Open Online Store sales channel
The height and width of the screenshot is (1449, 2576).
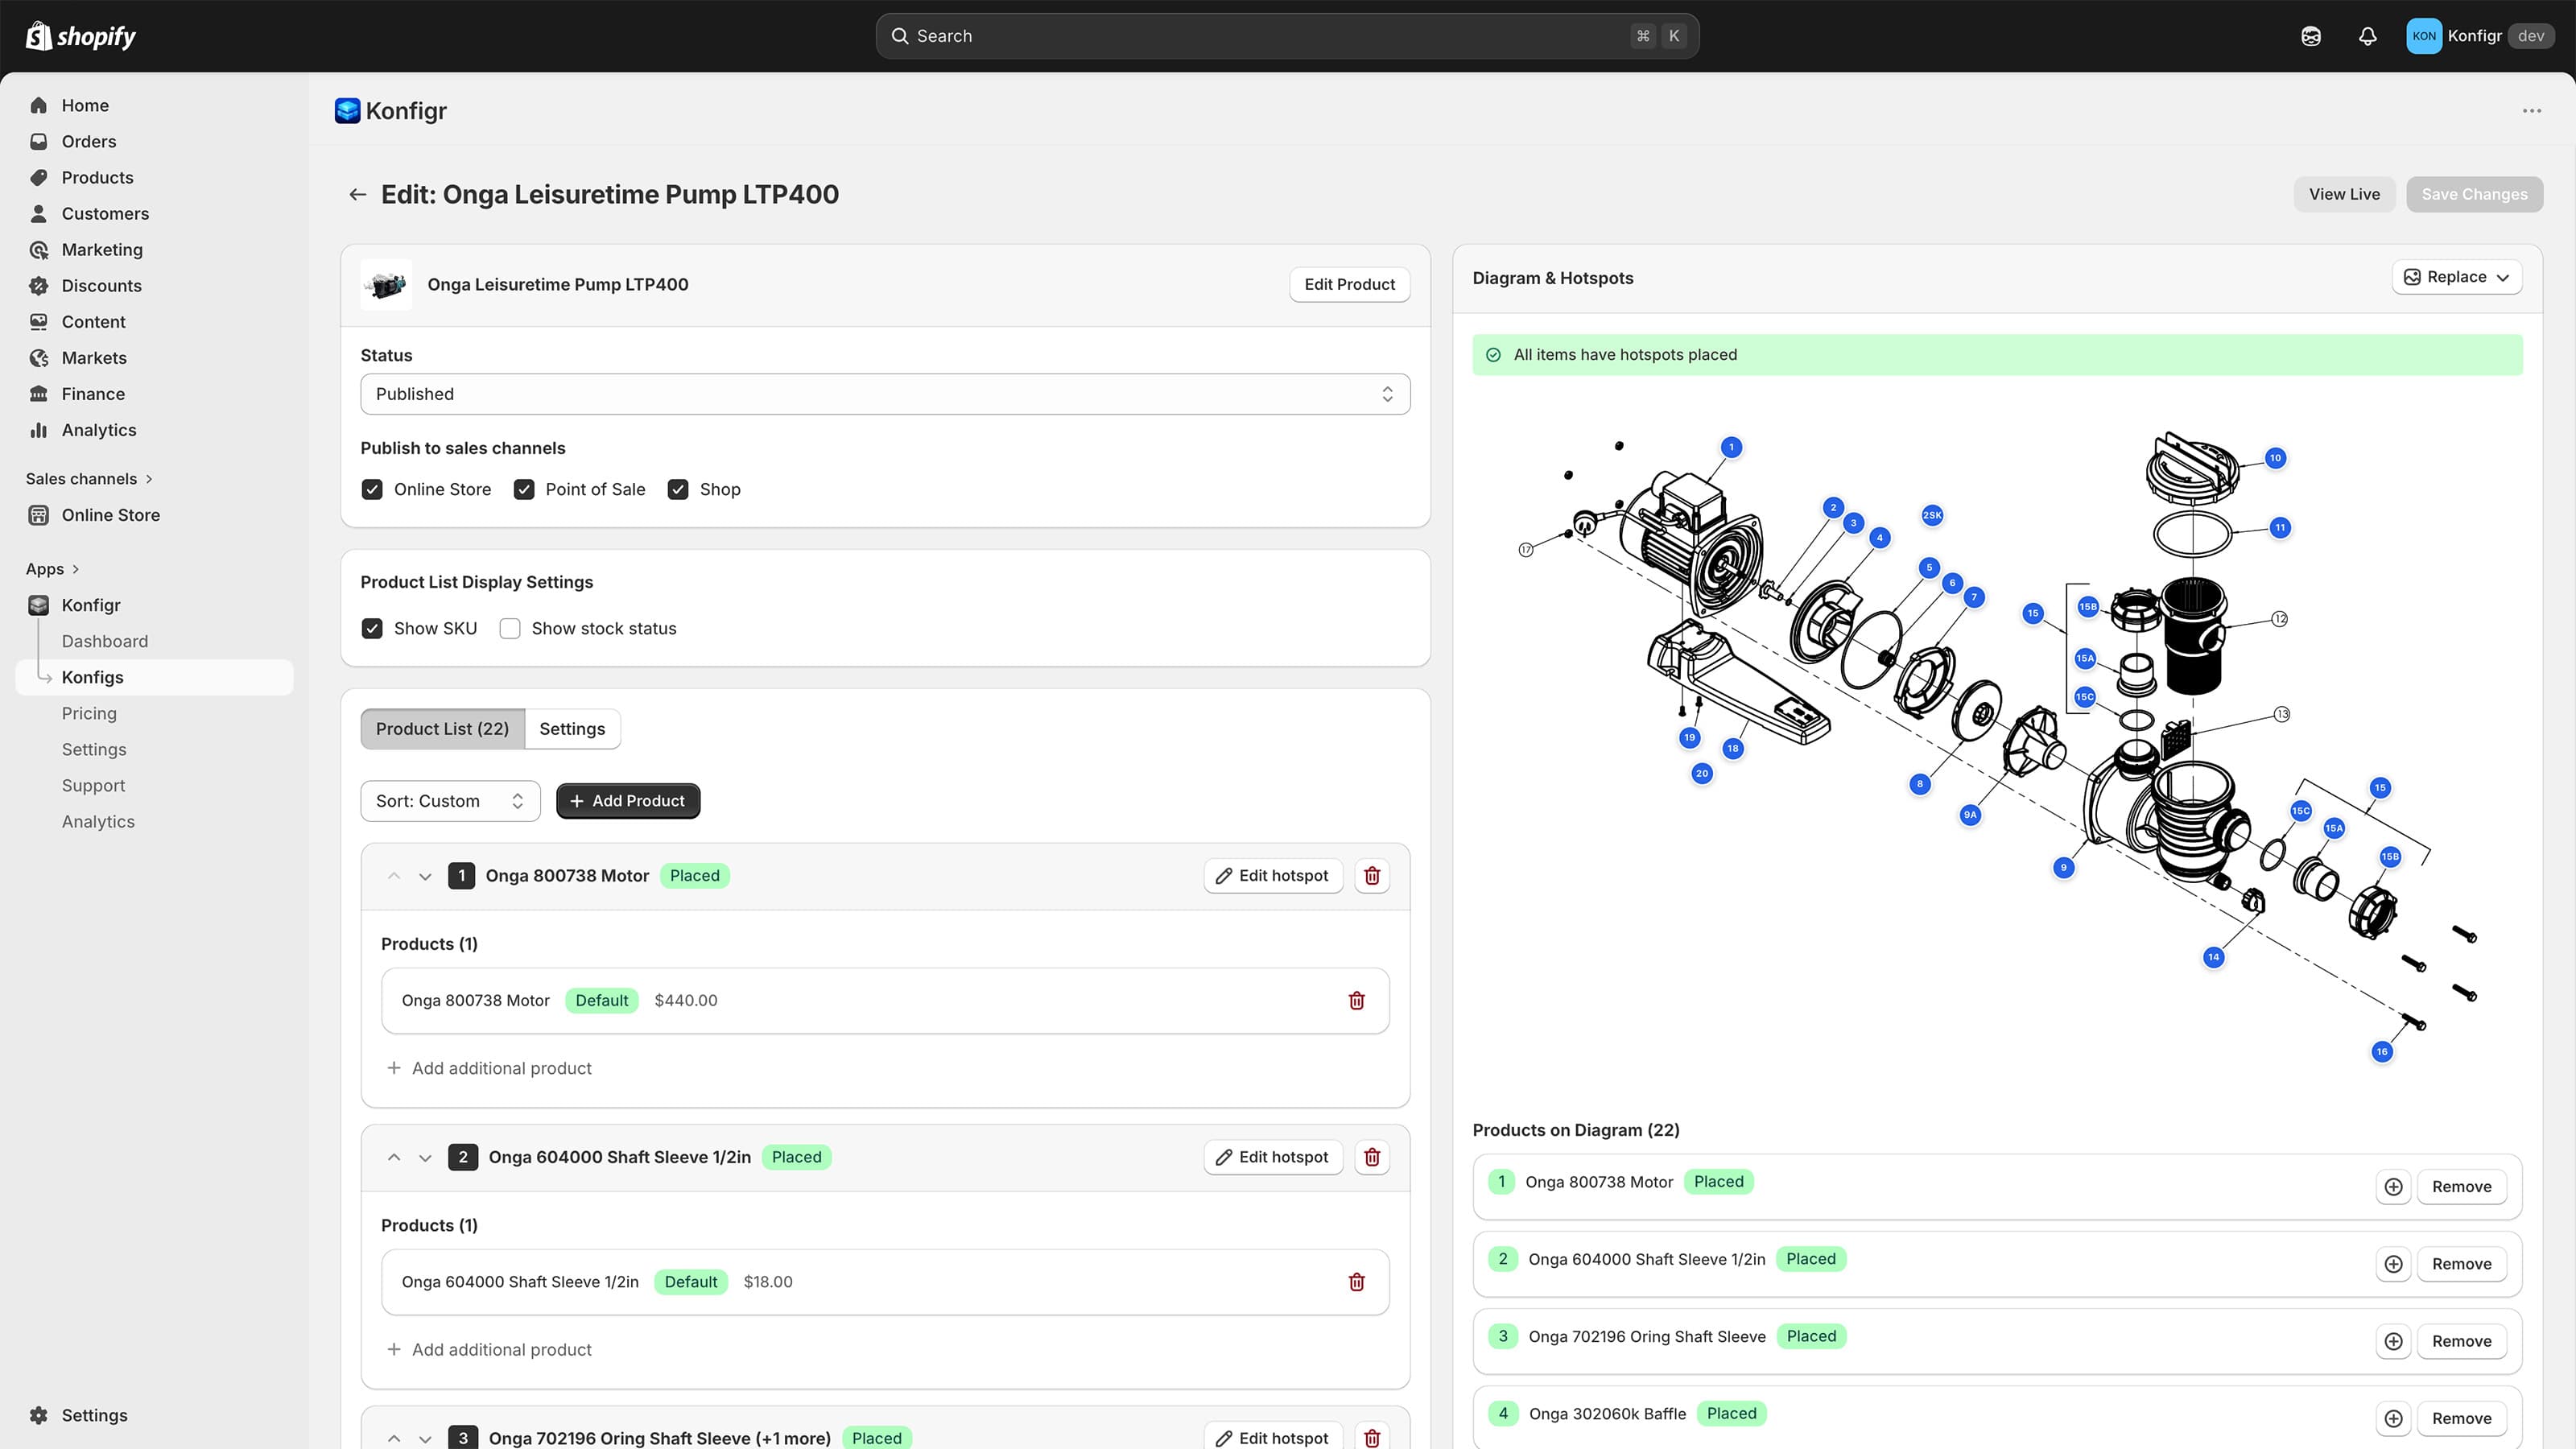(110, 515)
